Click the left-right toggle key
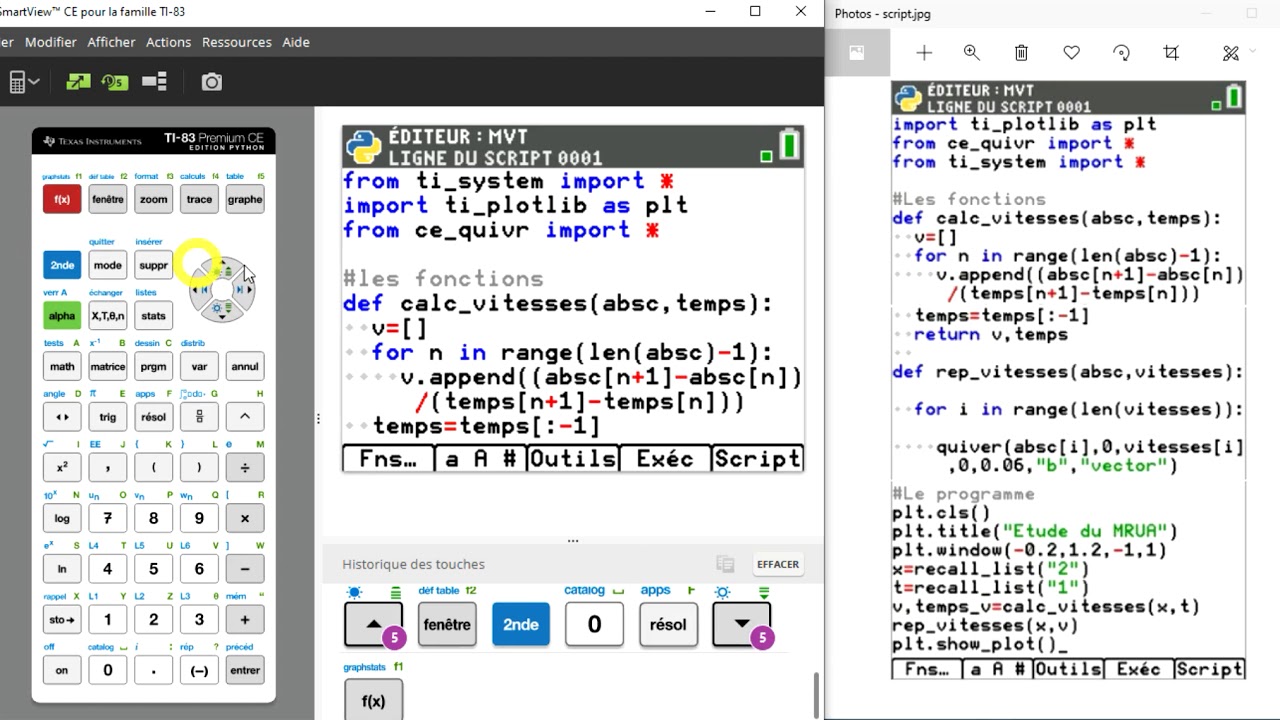The image size is (1280, 720). 62,417
